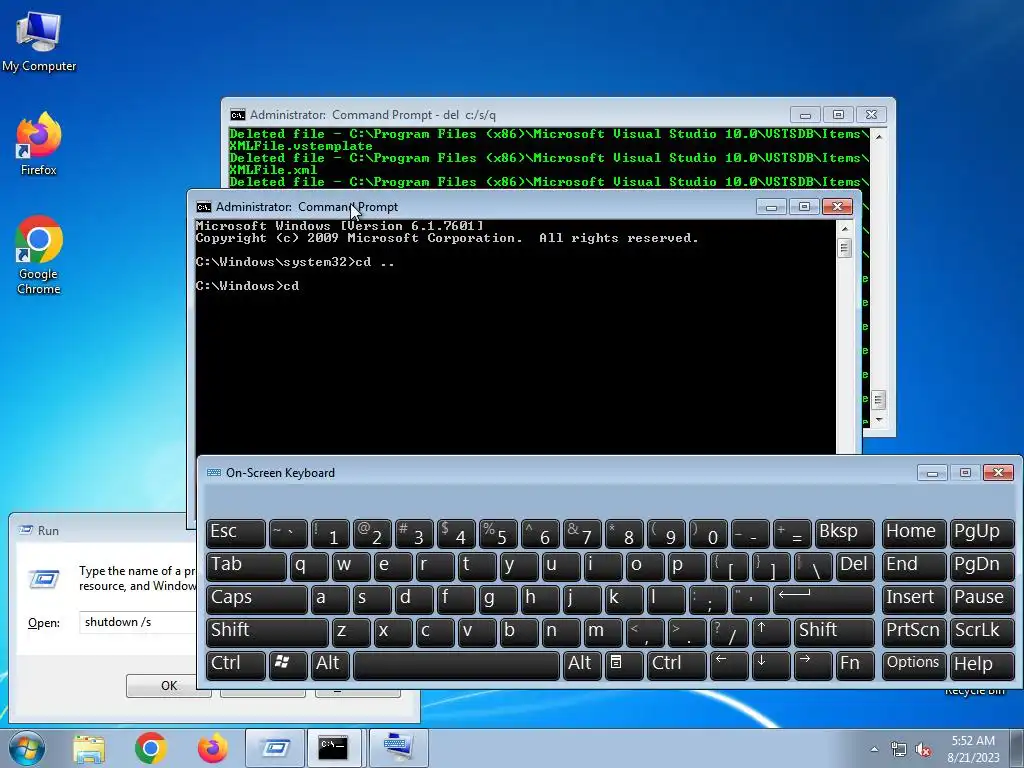Toggle the ScrLk key
Viewport: 1024px width, 768px height.
pyautogui.click(x=982, y=632)
